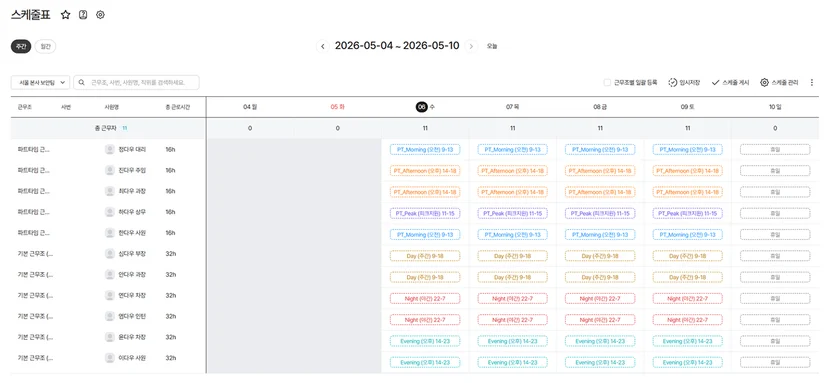The height and width of the screenshot is (383, 828).
Task: Open page settings gear next to 스케줄표 title
Action: coord(100,15)
